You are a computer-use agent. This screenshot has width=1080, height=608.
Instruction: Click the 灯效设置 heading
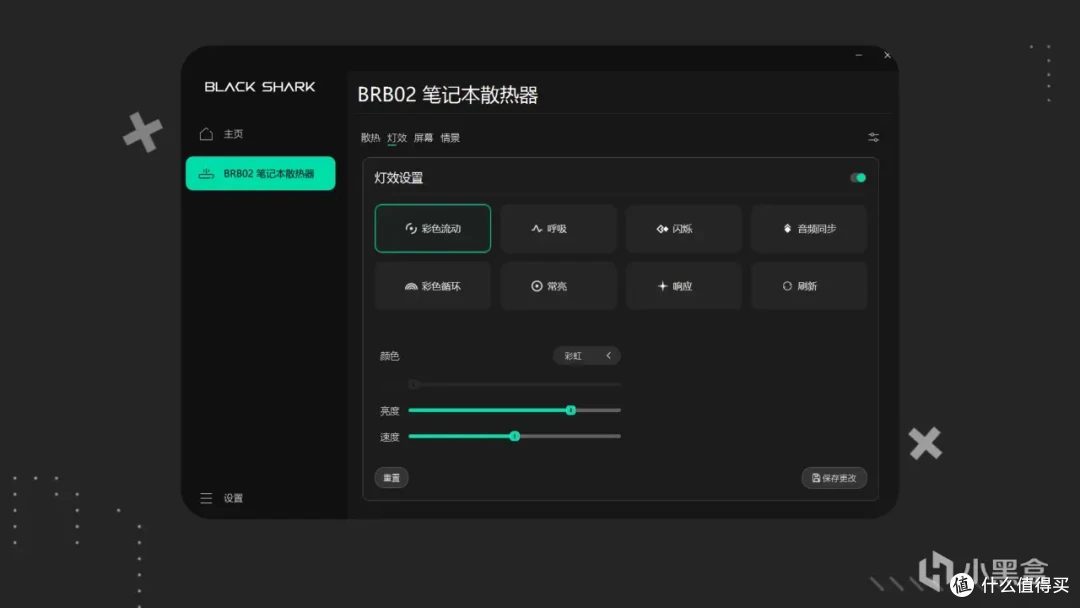pyautogui.click(x=398, y=178)
